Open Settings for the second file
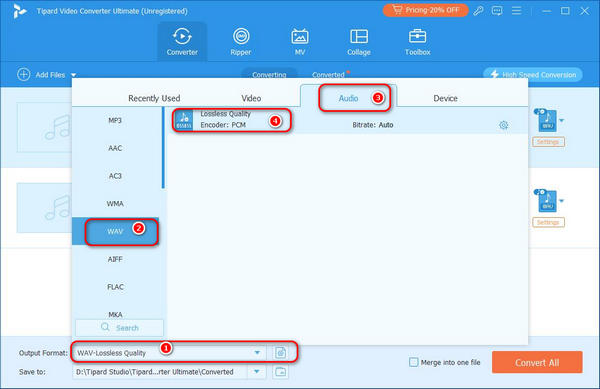The image size is (600, 389). click(x=548, y=222)
